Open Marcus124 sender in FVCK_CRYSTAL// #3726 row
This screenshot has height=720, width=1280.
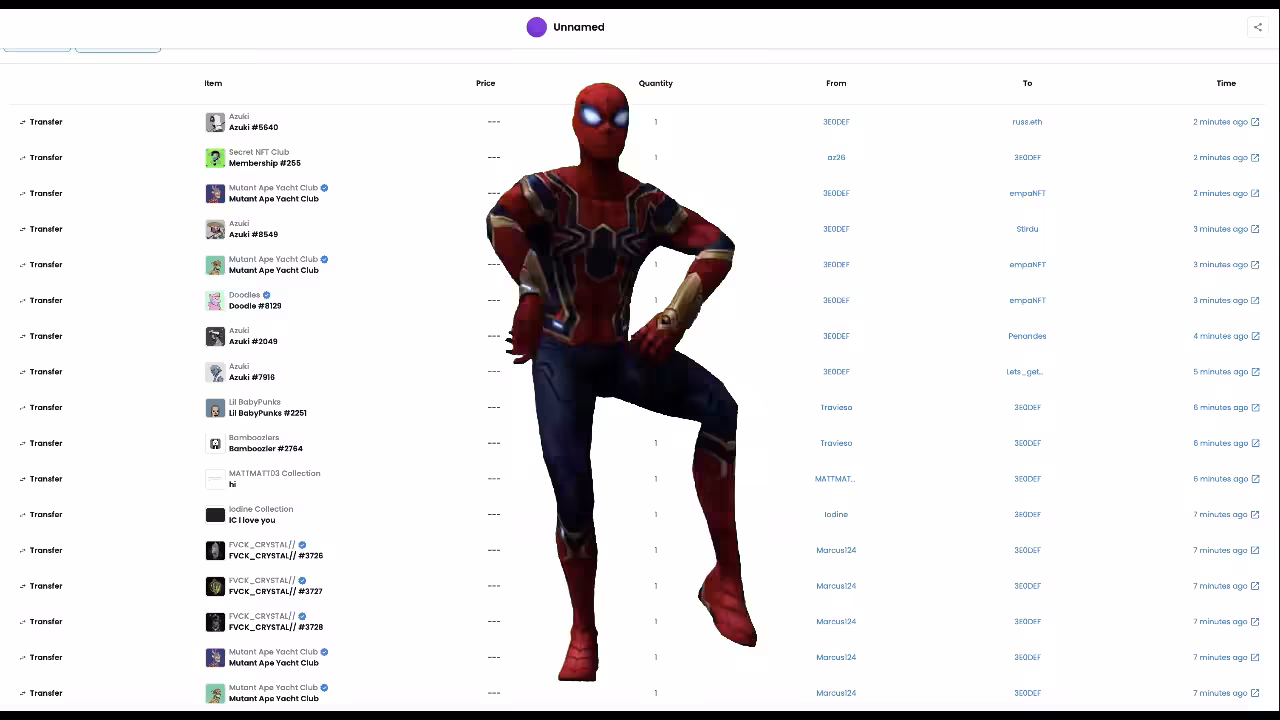pyautogui.click(x=836, y=551)
